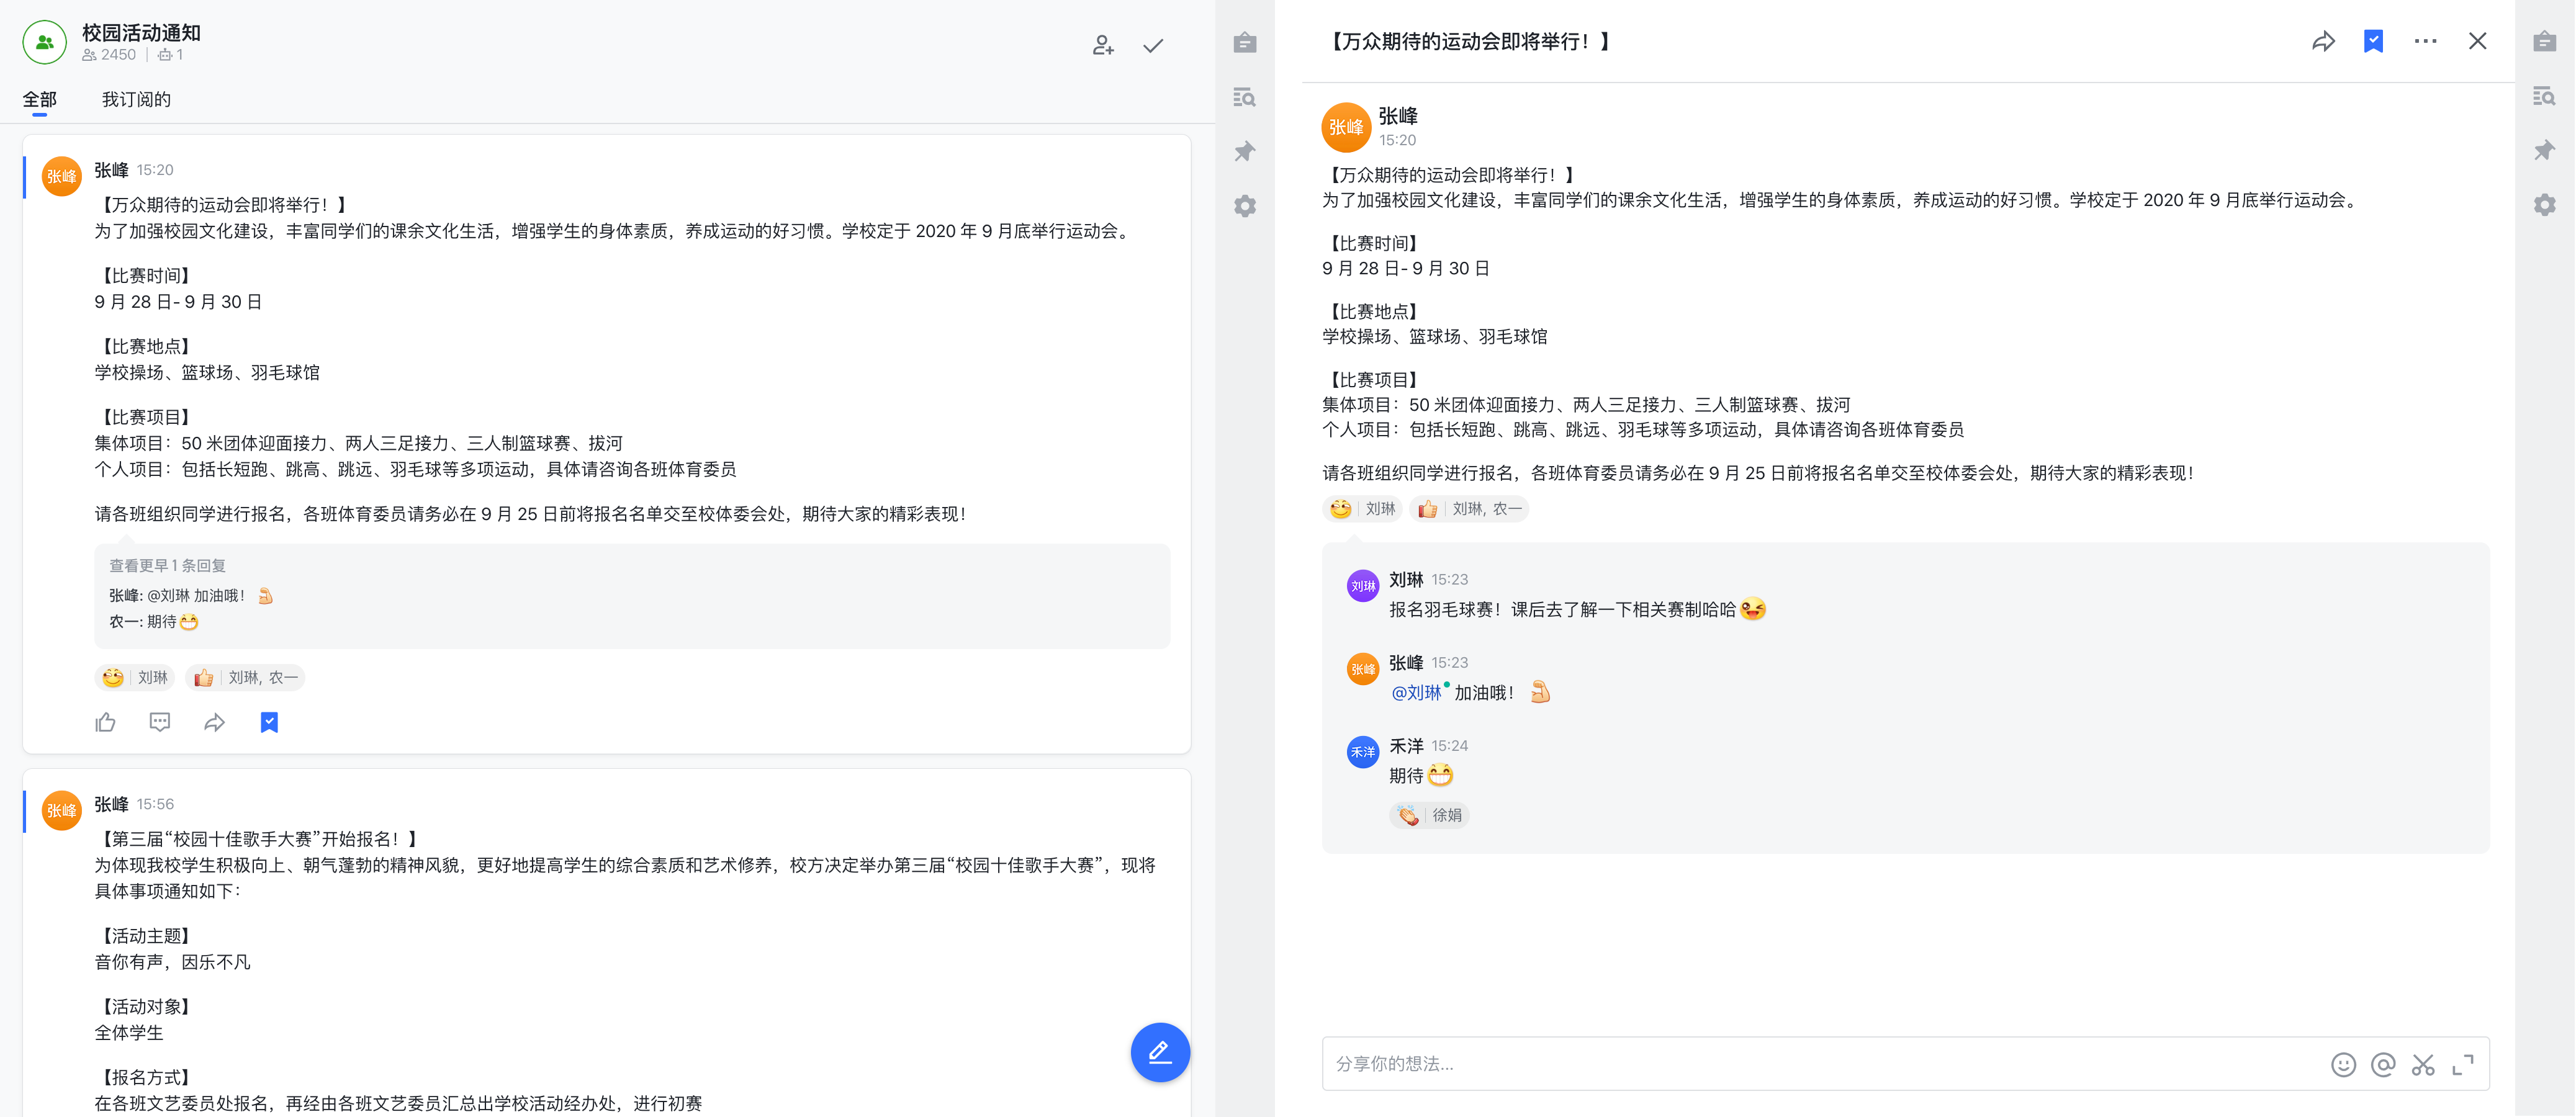Expand 查看更早 1 条回复 link
The image size is (2576, 1117).
(x=167, y=565)
